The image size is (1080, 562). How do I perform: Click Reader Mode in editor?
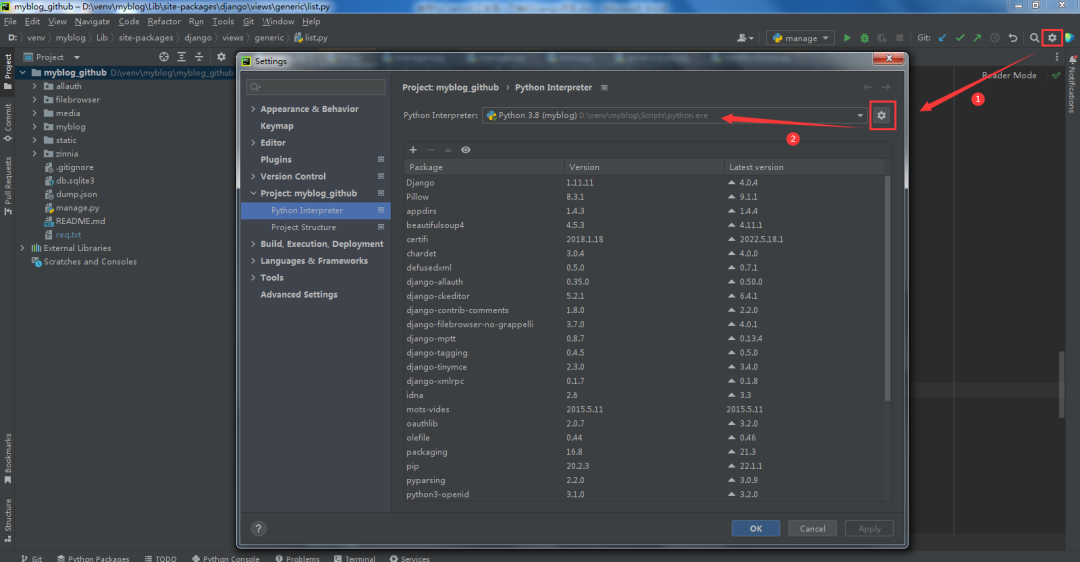pyautogui.click(x=1009, y=75)
